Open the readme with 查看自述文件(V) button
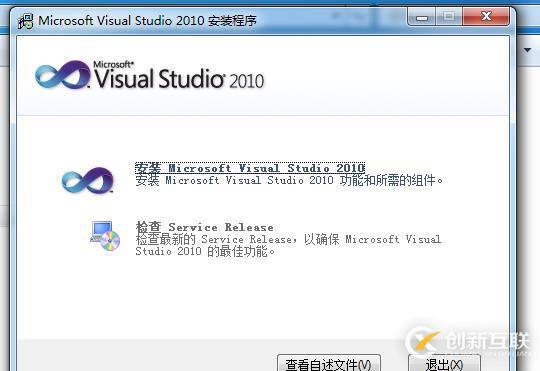This screenshot has height=371, width=540. coord(329,363)
